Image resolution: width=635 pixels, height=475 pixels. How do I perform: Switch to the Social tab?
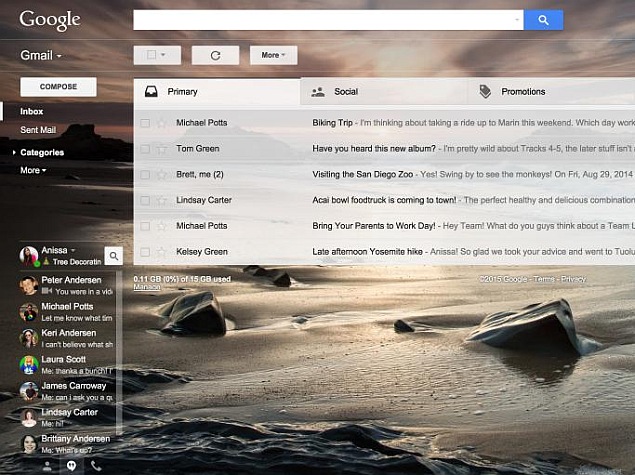click(x=384, y=92)
